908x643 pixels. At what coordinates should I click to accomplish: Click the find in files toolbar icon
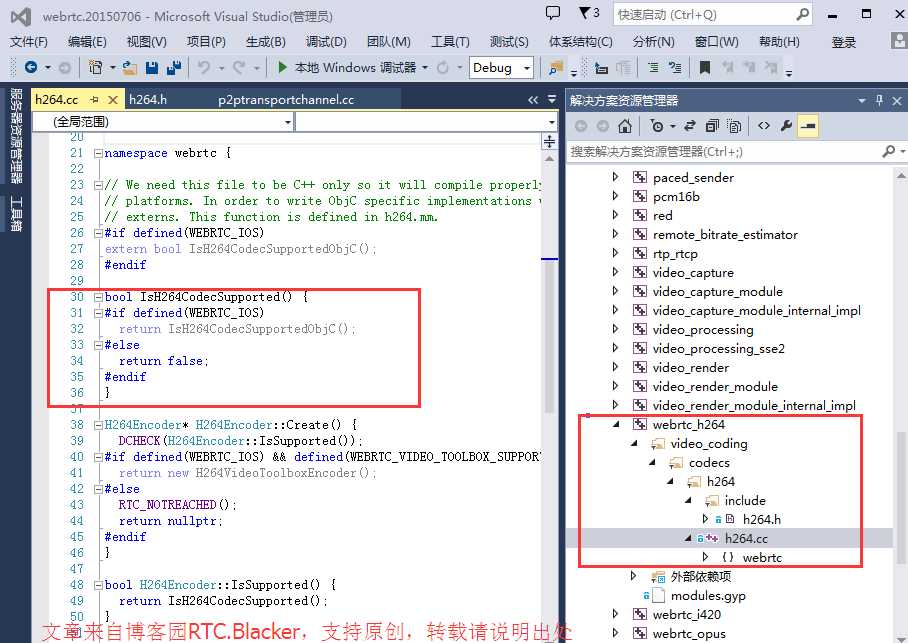pos(555,68)
